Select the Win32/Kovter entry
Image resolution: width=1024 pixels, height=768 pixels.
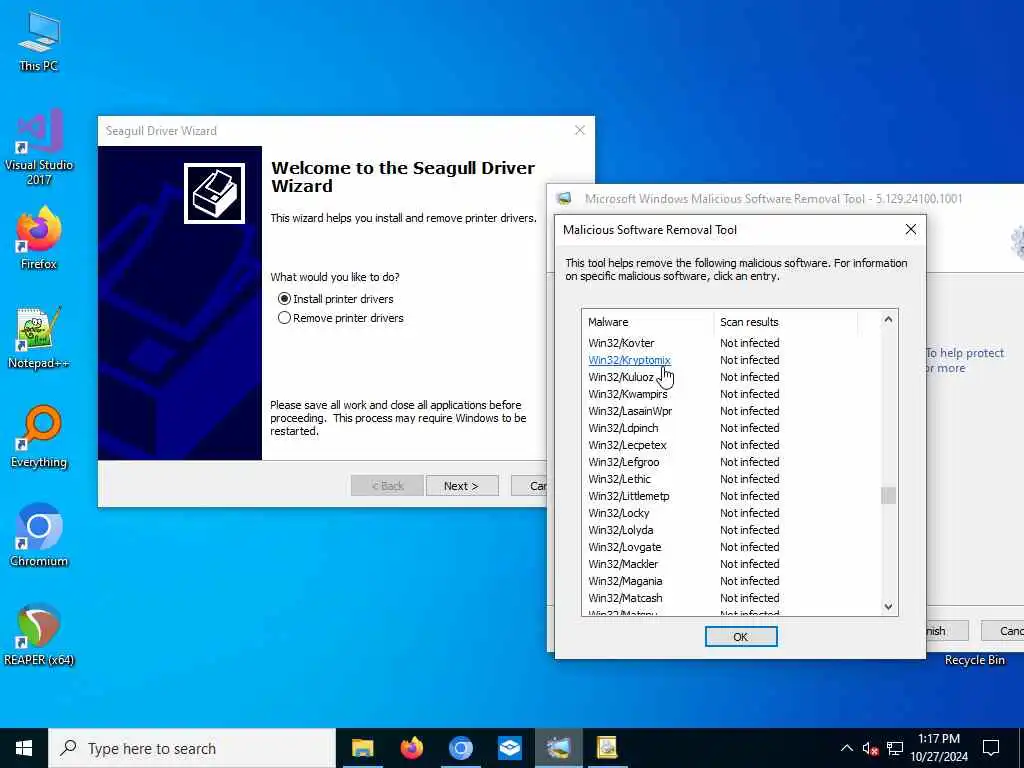point(621,343)
